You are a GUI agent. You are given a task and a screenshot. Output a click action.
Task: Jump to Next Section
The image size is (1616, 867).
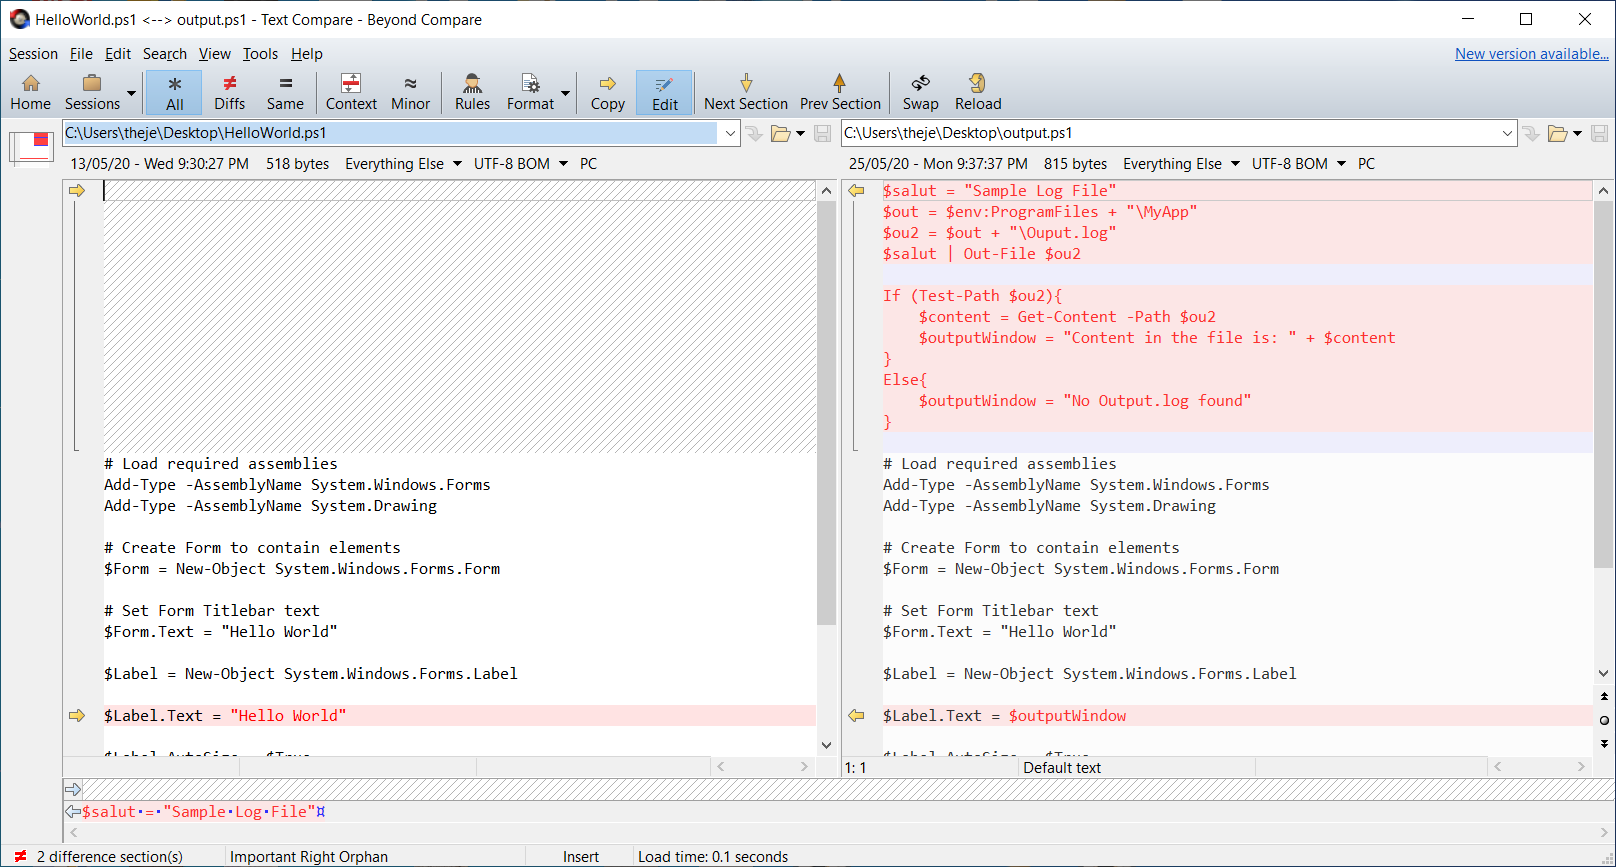pyautogui.click(x=745, y=92)
